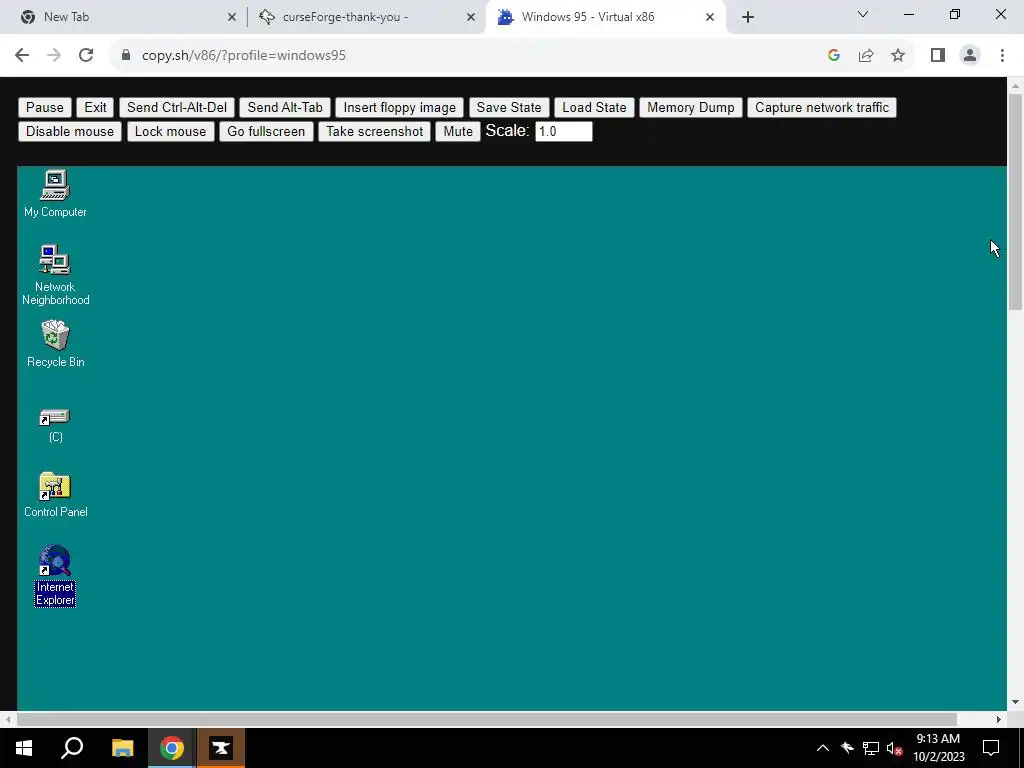Click Capture network traffic
This screenshot has height=768, width=1024.
(x=822, y=107)
